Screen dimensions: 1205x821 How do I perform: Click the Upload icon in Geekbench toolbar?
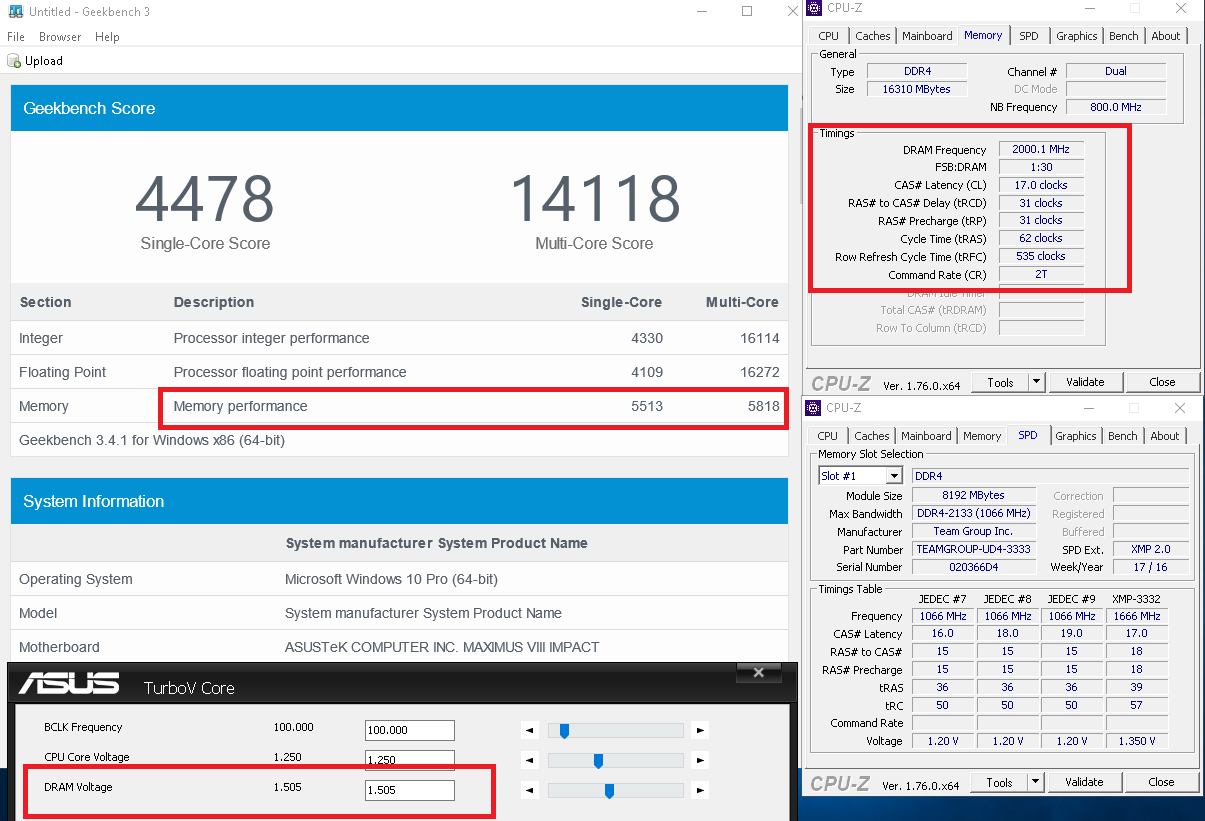pos(14,61)
